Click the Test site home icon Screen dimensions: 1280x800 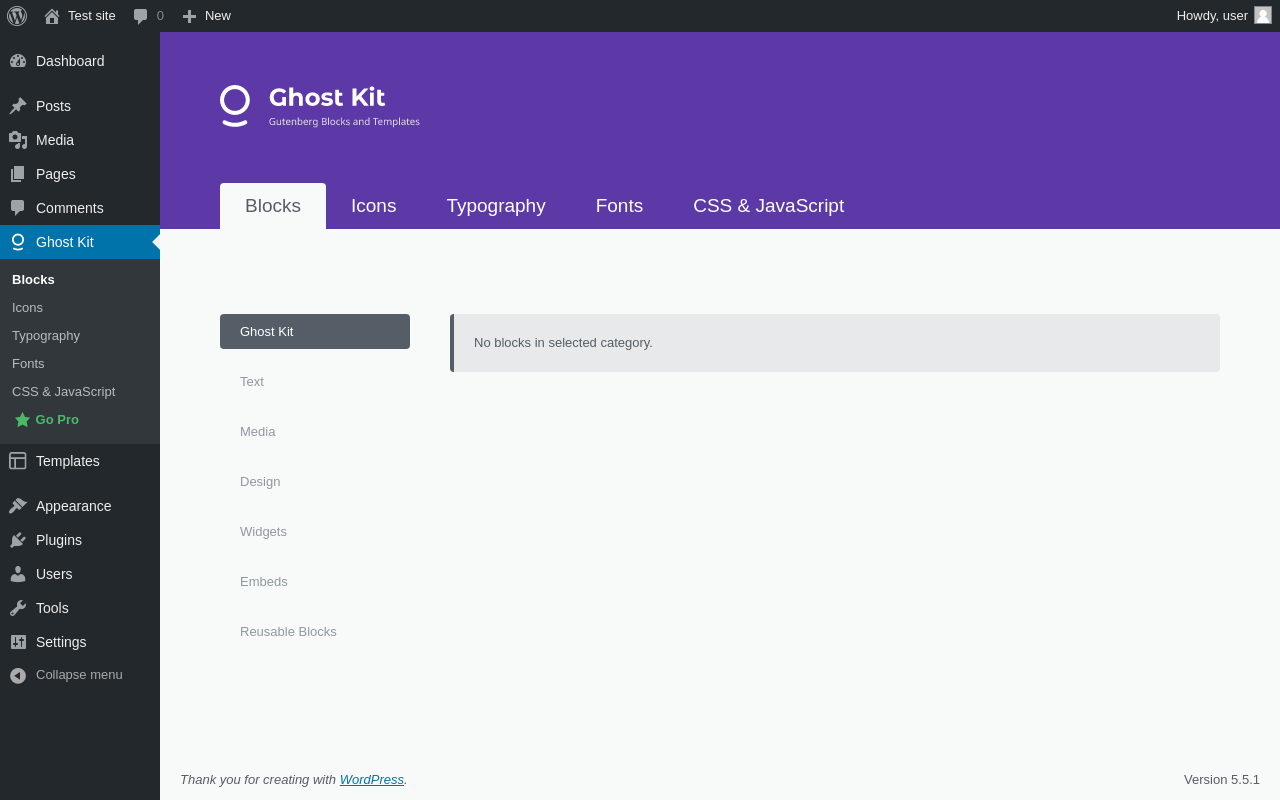click(52, 16)
